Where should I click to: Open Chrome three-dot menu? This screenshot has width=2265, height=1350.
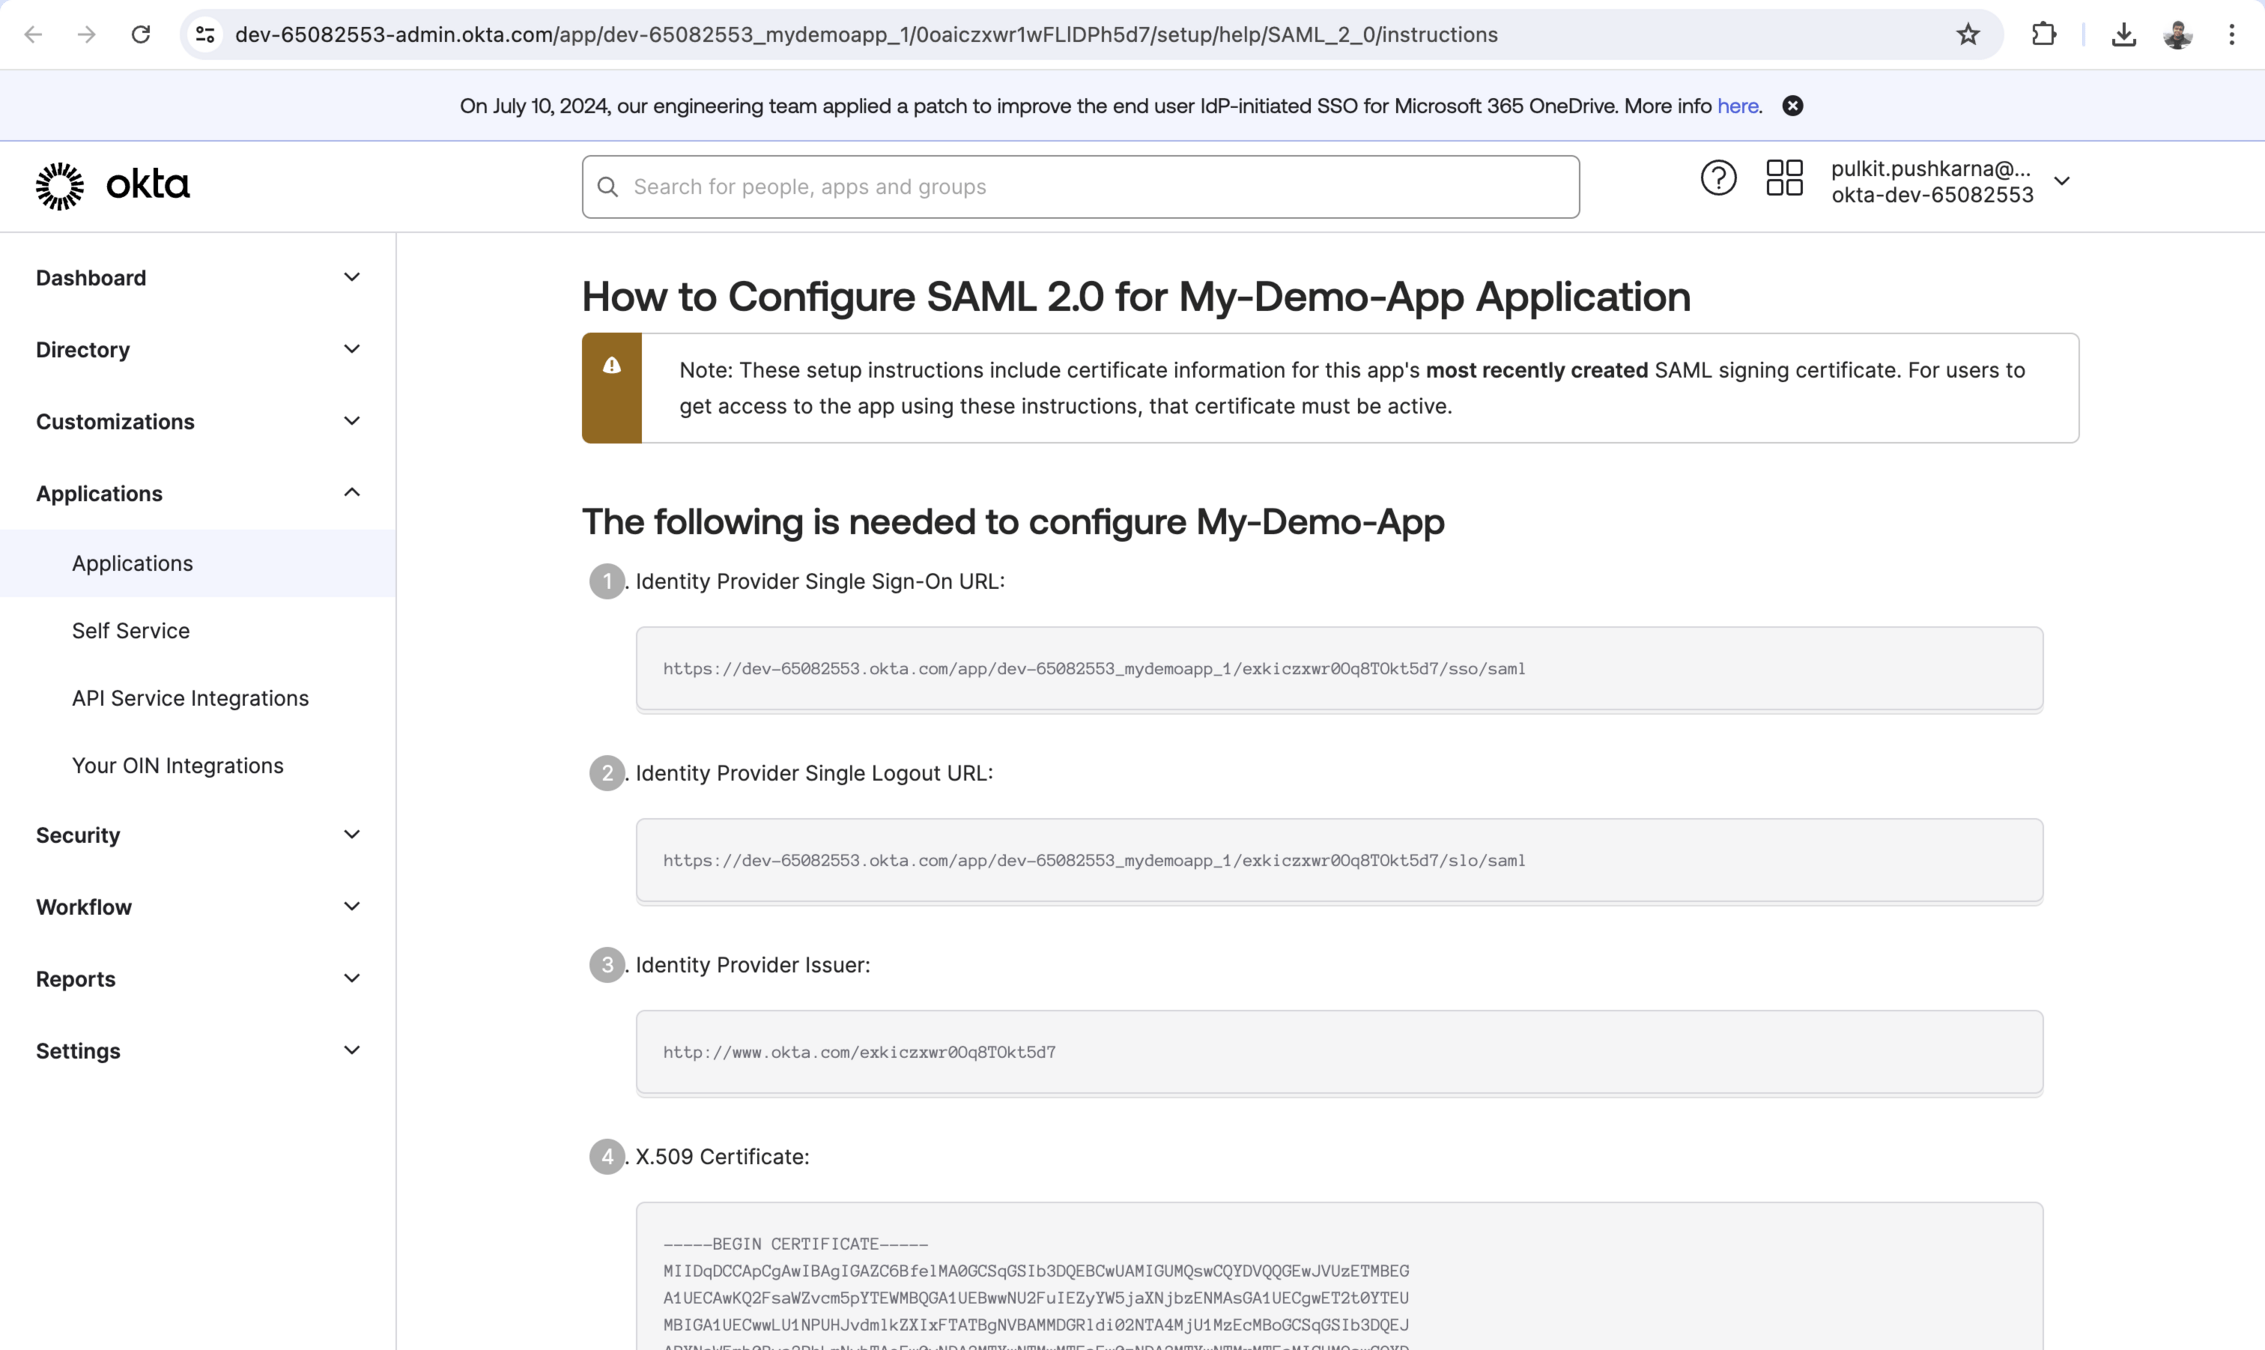[x=2231, y=35]
